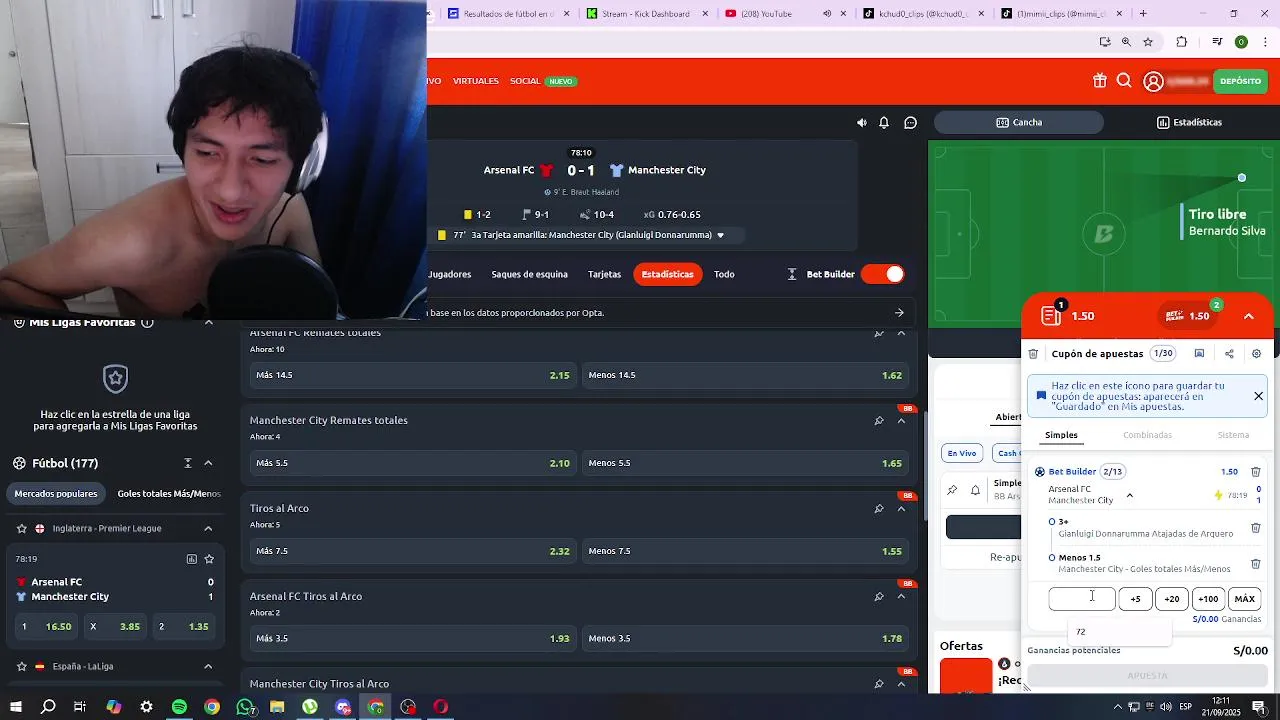Open Windows Start menu

[16, 707]
